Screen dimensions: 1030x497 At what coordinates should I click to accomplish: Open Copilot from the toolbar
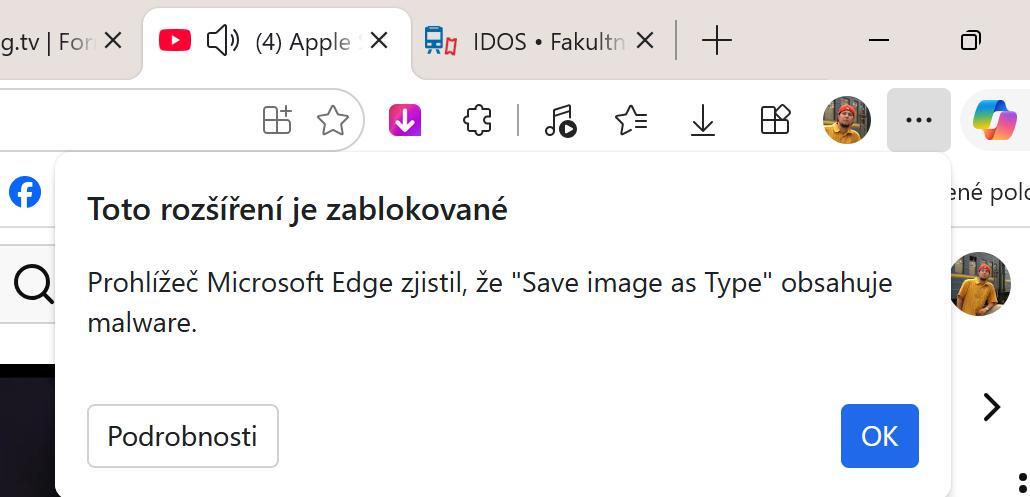994,120
